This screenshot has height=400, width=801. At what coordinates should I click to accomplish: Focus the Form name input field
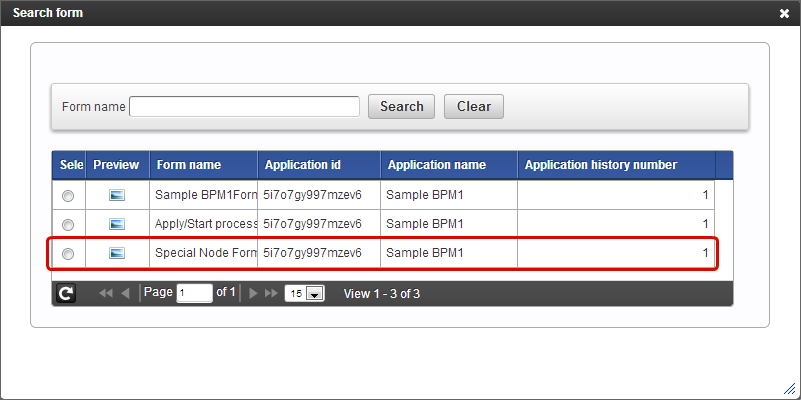[244, 106]
